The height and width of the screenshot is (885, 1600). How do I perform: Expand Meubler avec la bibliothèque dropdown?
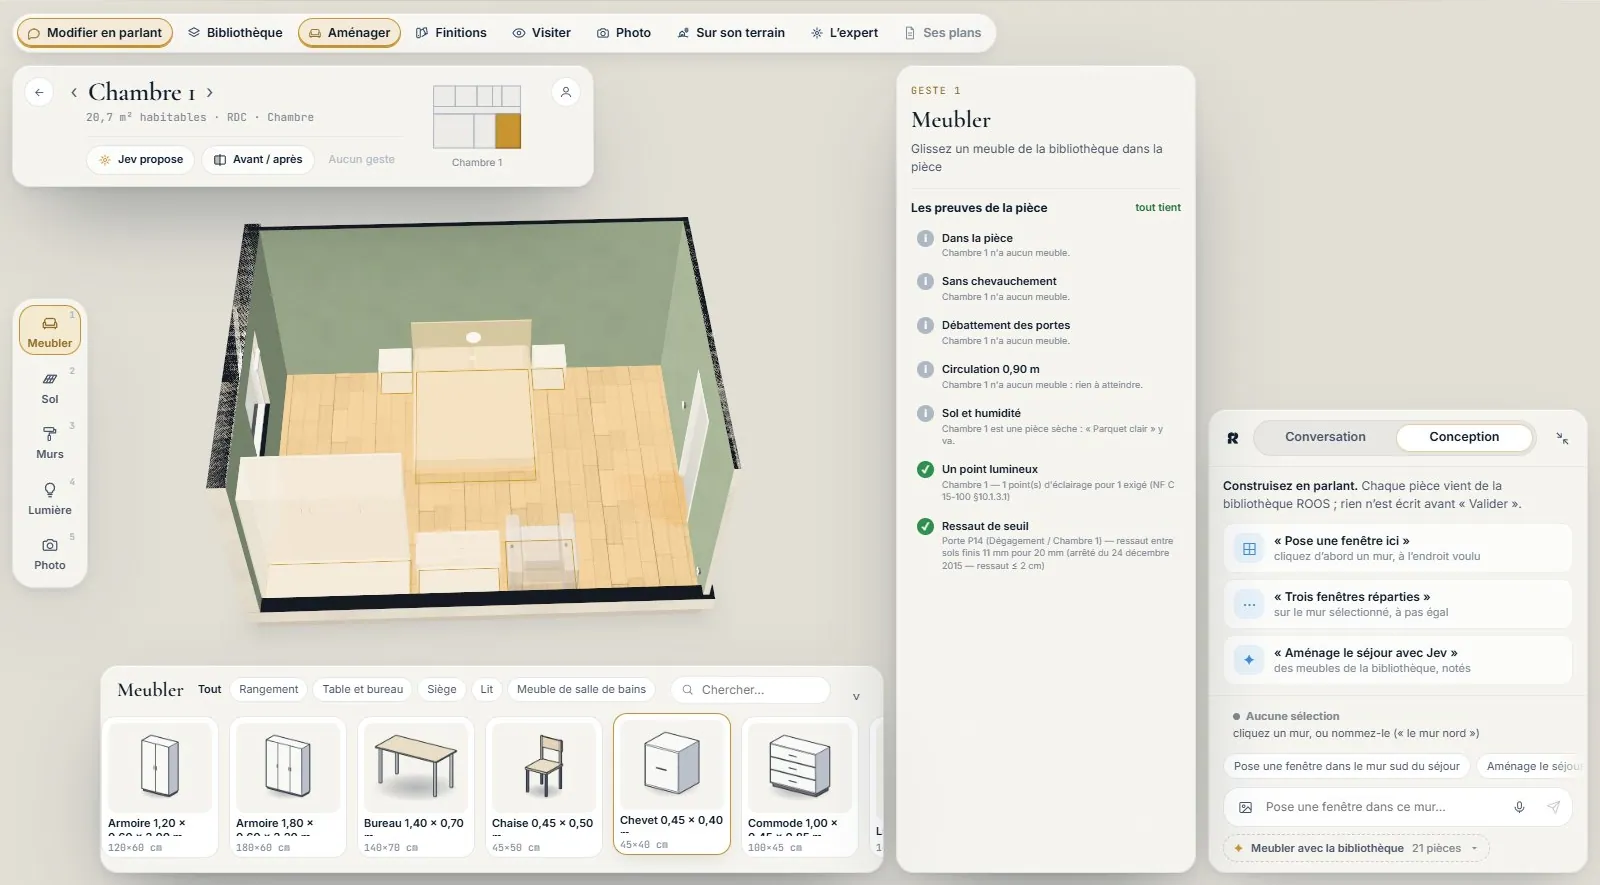pos(1474,848)
